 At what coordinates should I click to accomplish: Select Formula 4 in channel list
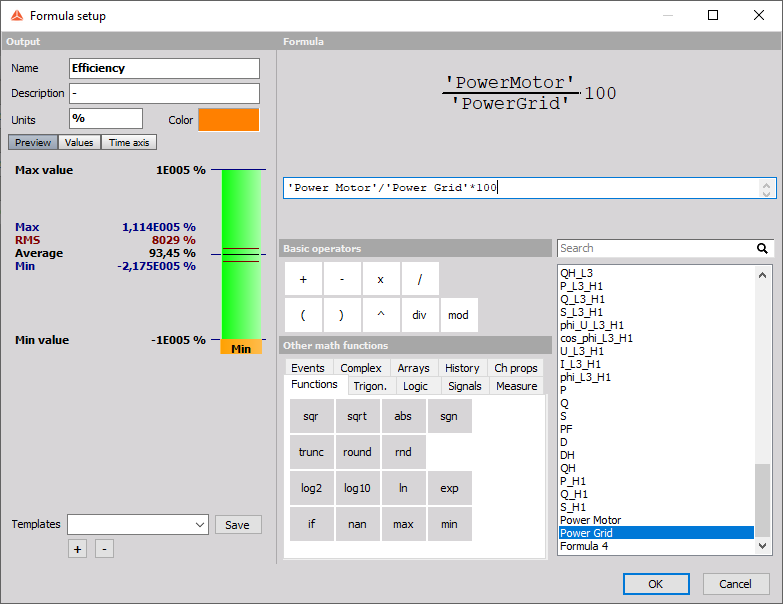tap(656, 546)
